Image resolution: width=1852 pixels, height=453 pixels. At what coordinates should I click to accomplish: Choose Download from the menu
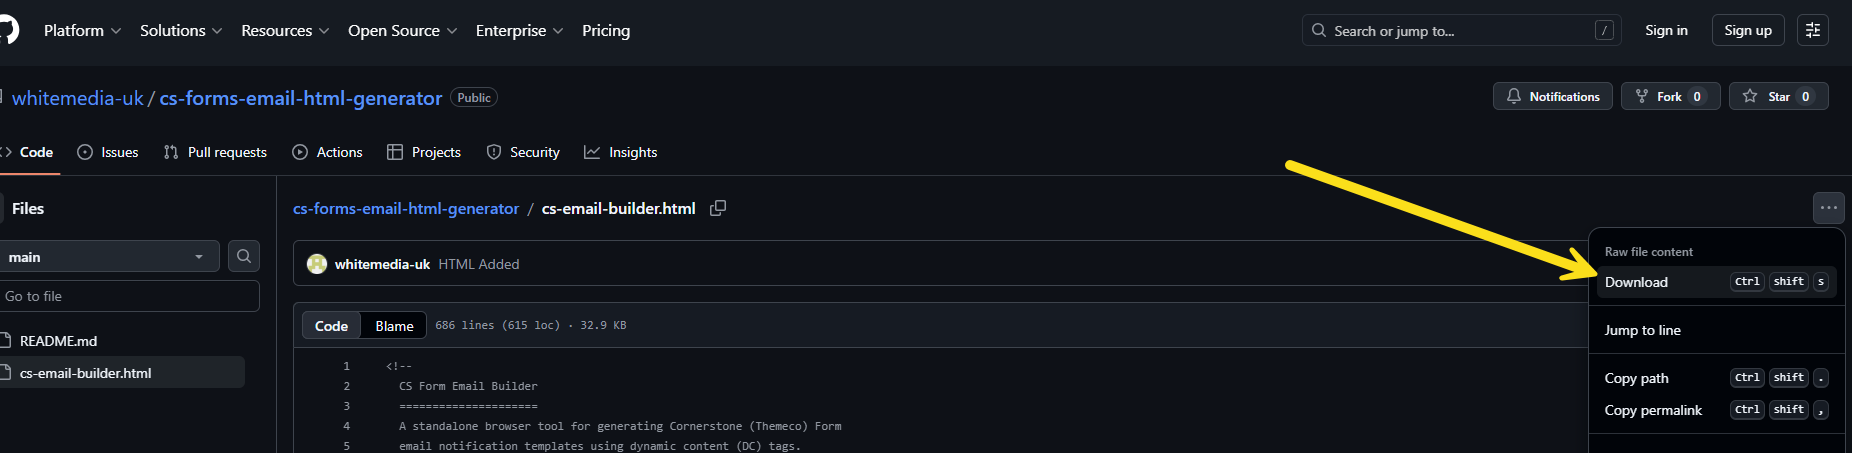click(x=1636, y=282)
